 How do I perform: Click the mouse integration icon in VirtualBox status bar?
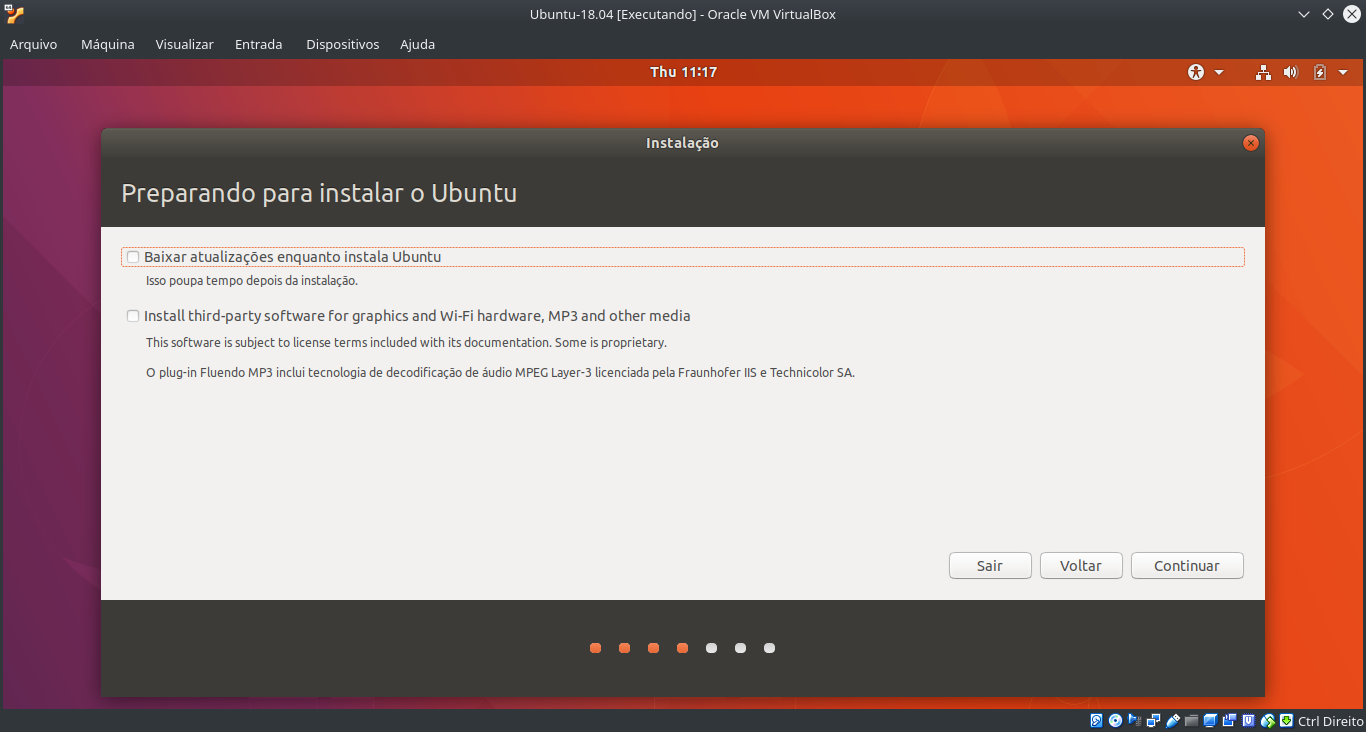coord(1267,720)
